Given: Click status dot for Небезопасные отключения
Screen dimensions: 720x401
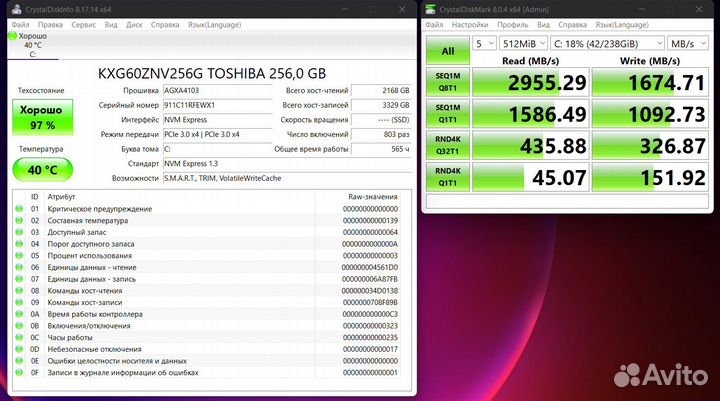Looking at the screenshot, I should tap(19, 349).
